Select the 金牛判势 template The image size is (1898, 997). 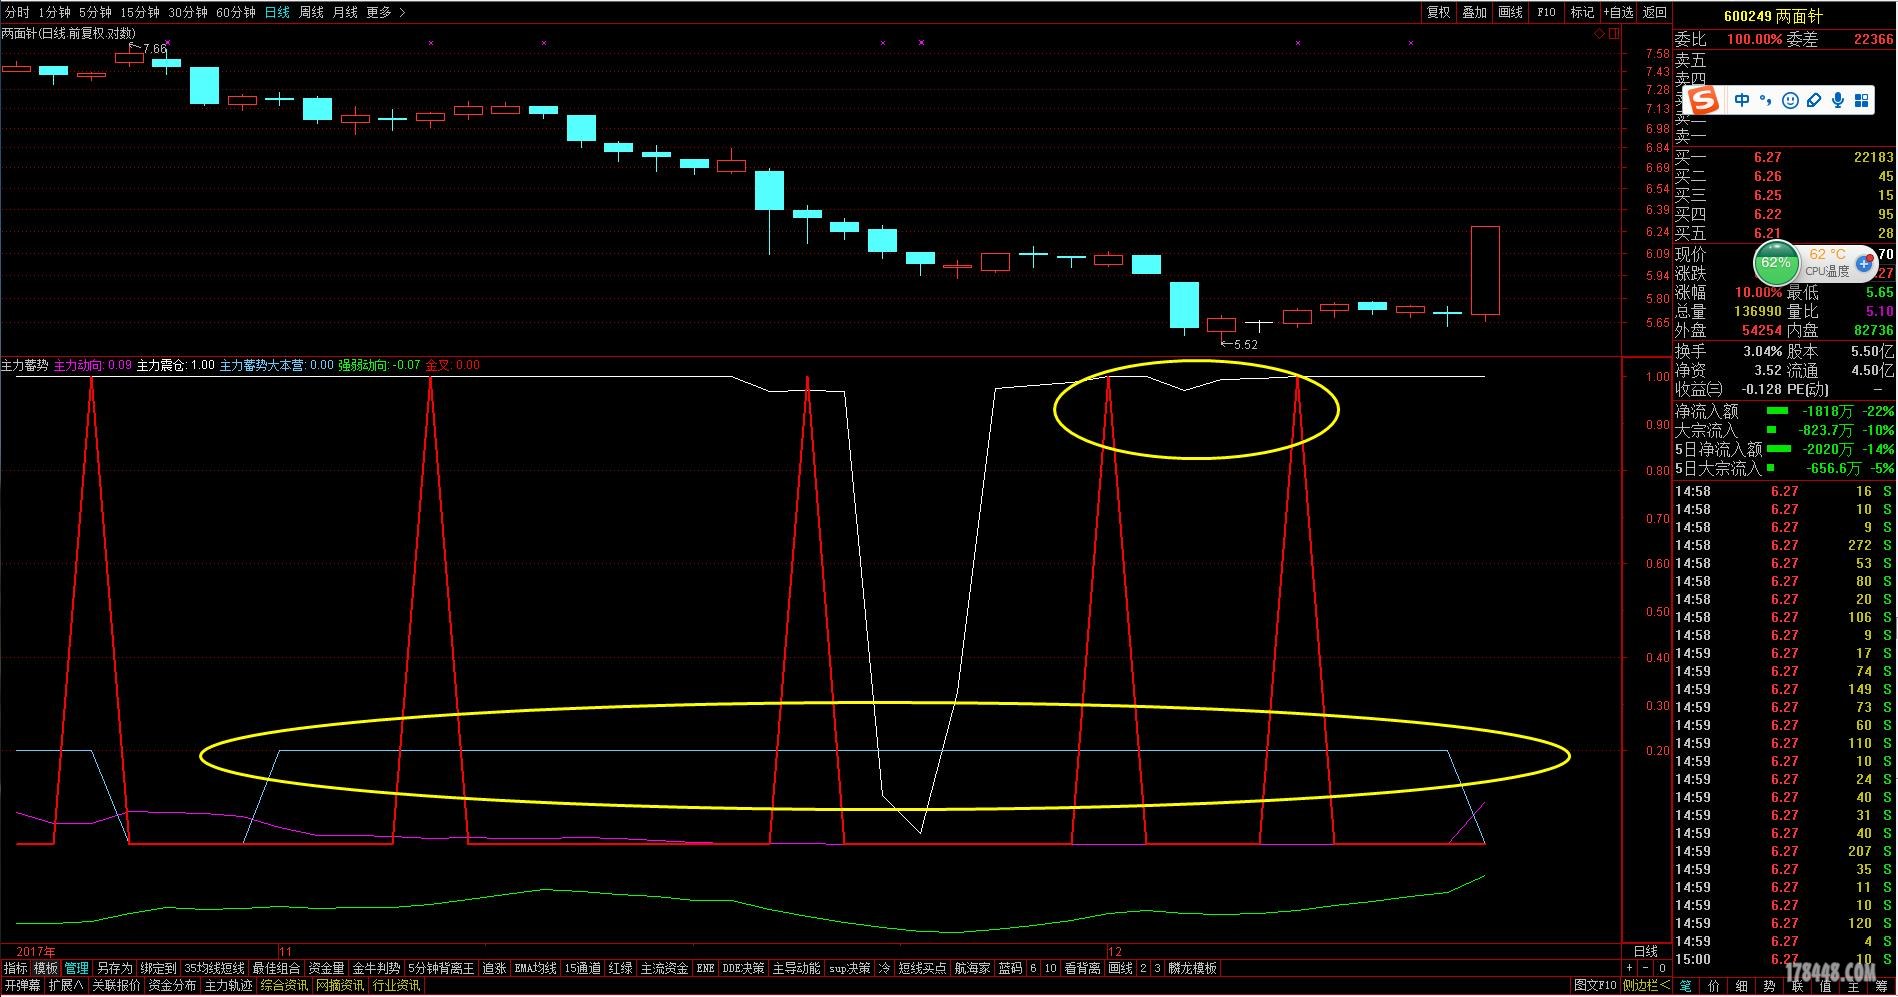tap(376, 968)
